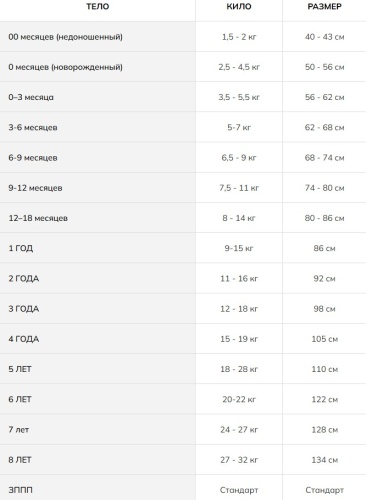The width and height of the screenshot is (366, 500).
Task: Click the 0–3 месяца size label
Action: click(31, 97)
